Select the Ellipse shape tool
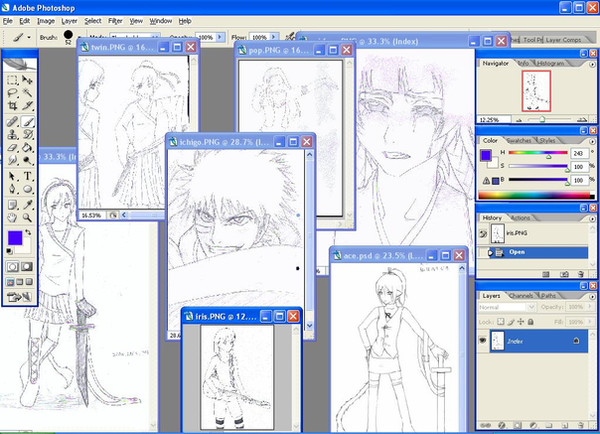 [27, 189]
